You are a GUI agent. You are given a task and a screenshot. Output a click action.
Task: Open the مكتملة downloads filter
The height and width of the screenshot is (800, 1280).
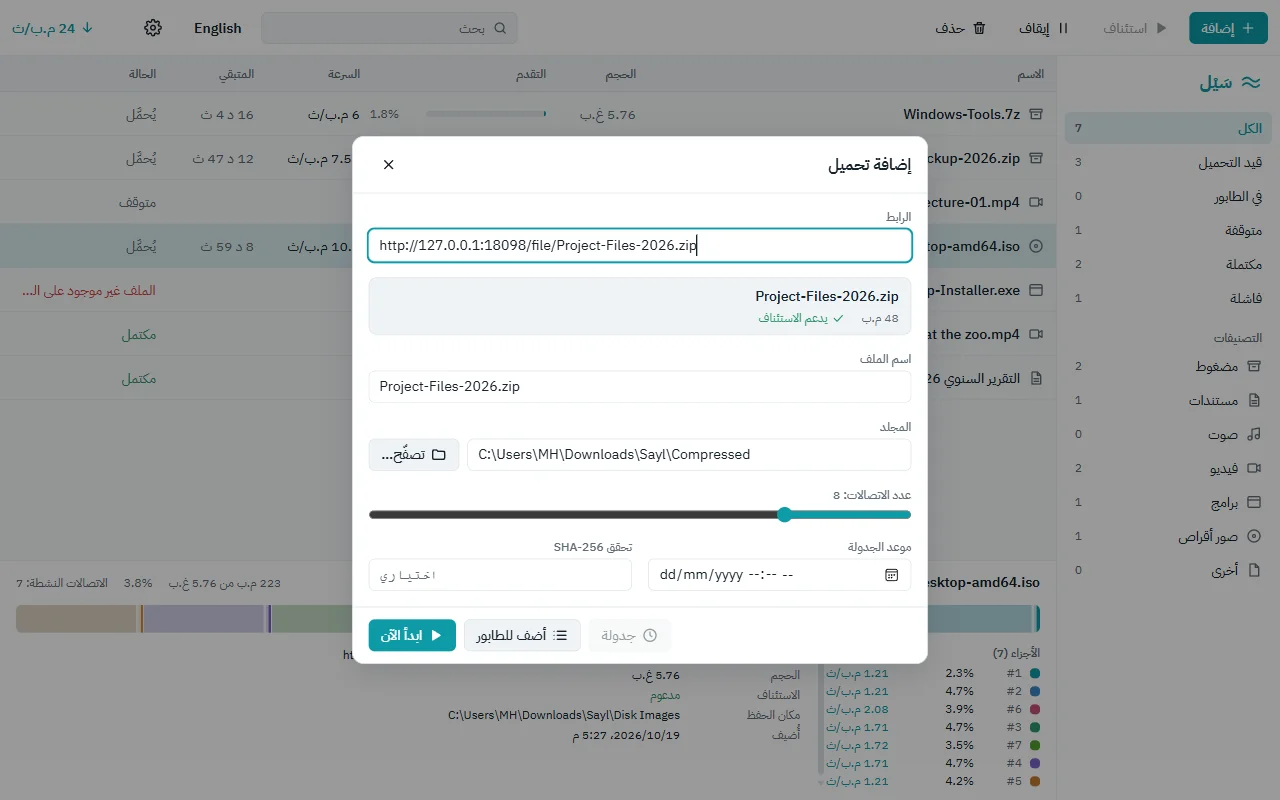(1168, 264)
